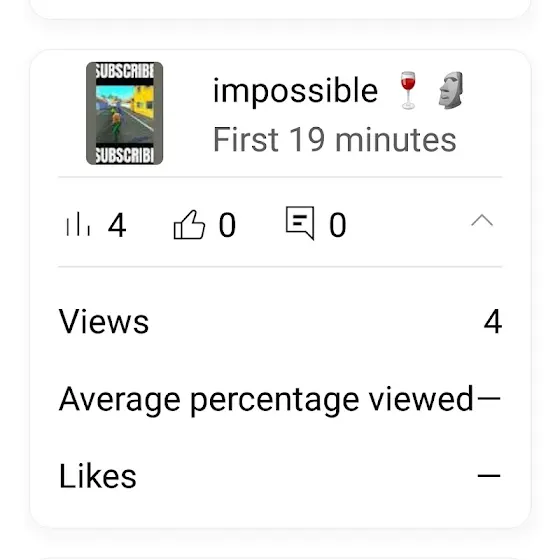Click the moai statue emoji in the title
This screenshot has height=560, width=560.
[451, 90]
